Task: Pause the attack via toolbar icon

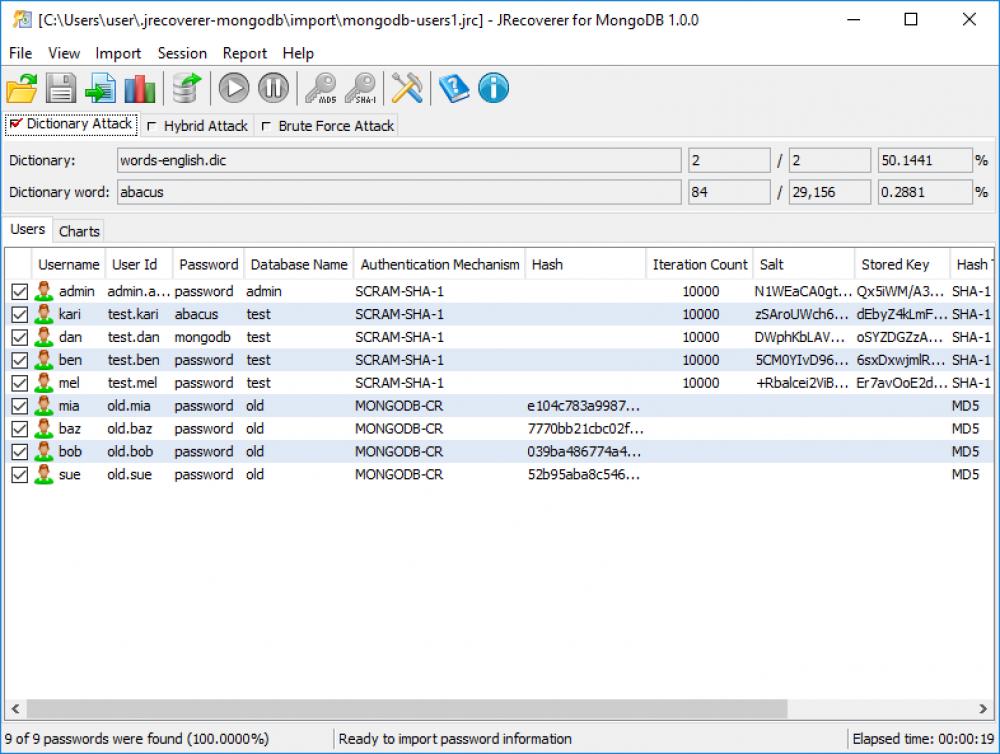Action: [x=272, y=88]
